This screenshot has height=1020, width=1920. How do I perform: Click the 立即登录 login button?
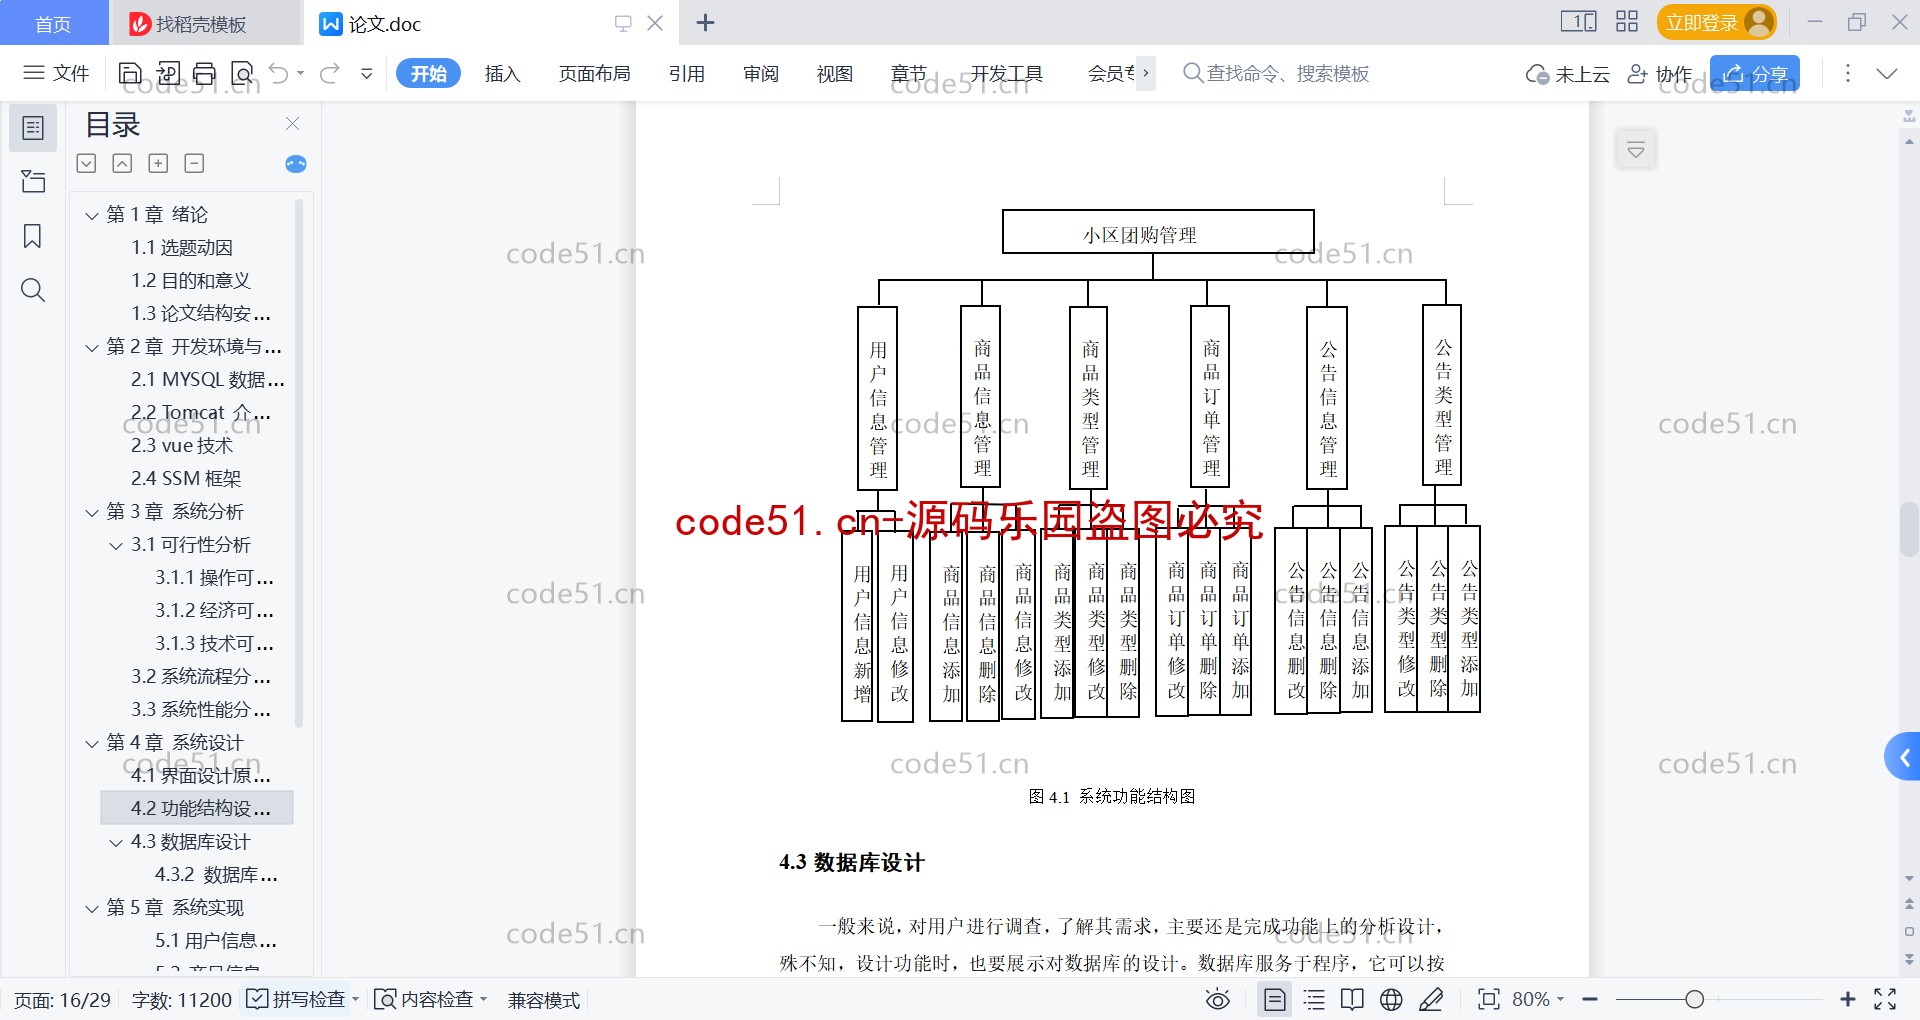(1716, 22)
